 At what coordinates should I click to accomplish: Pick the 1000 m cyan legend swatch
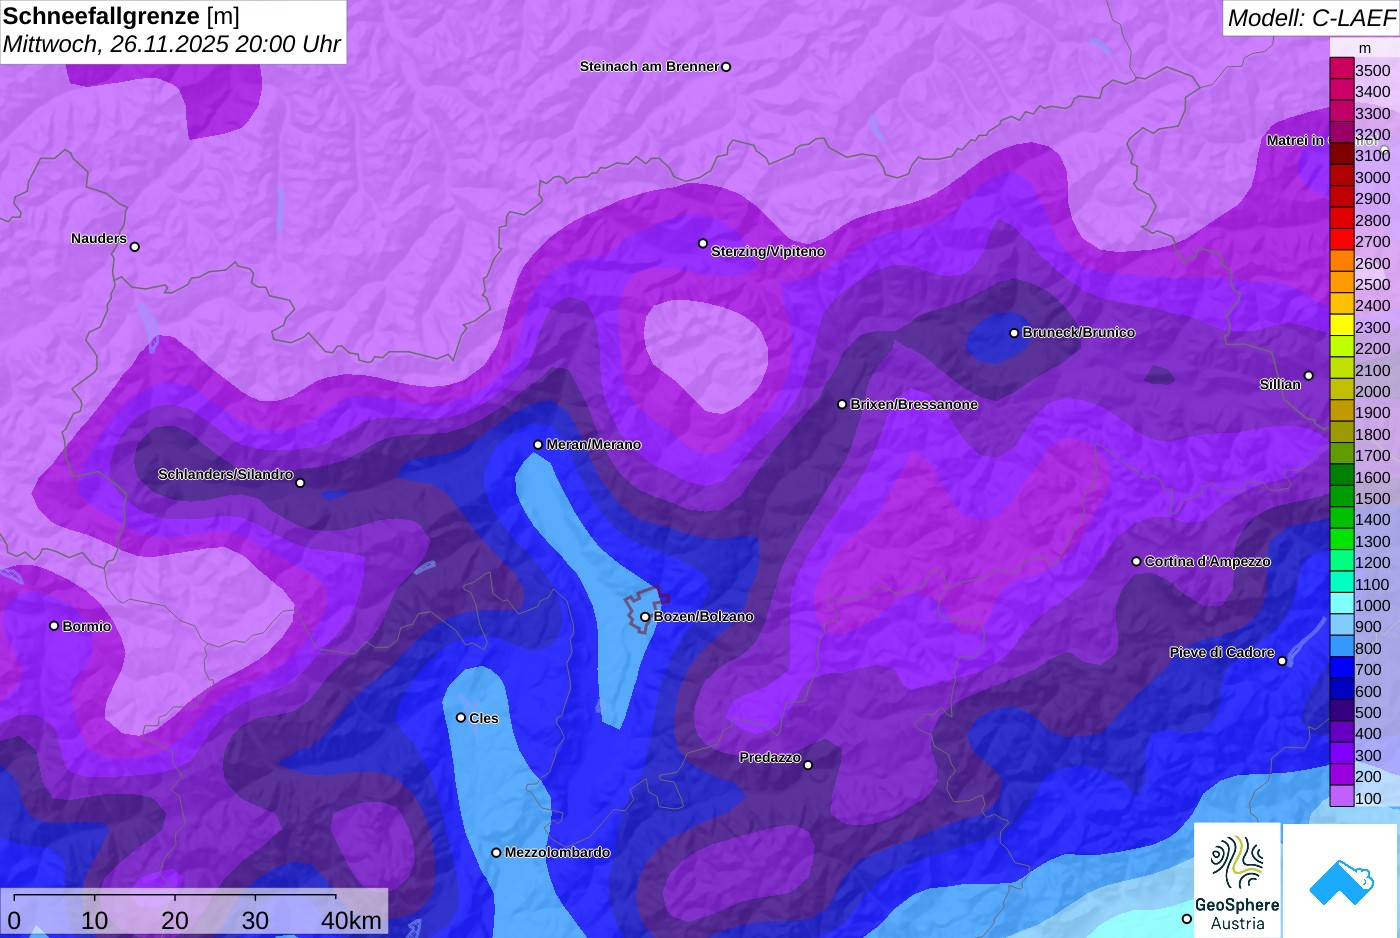tap(1341, 604)
